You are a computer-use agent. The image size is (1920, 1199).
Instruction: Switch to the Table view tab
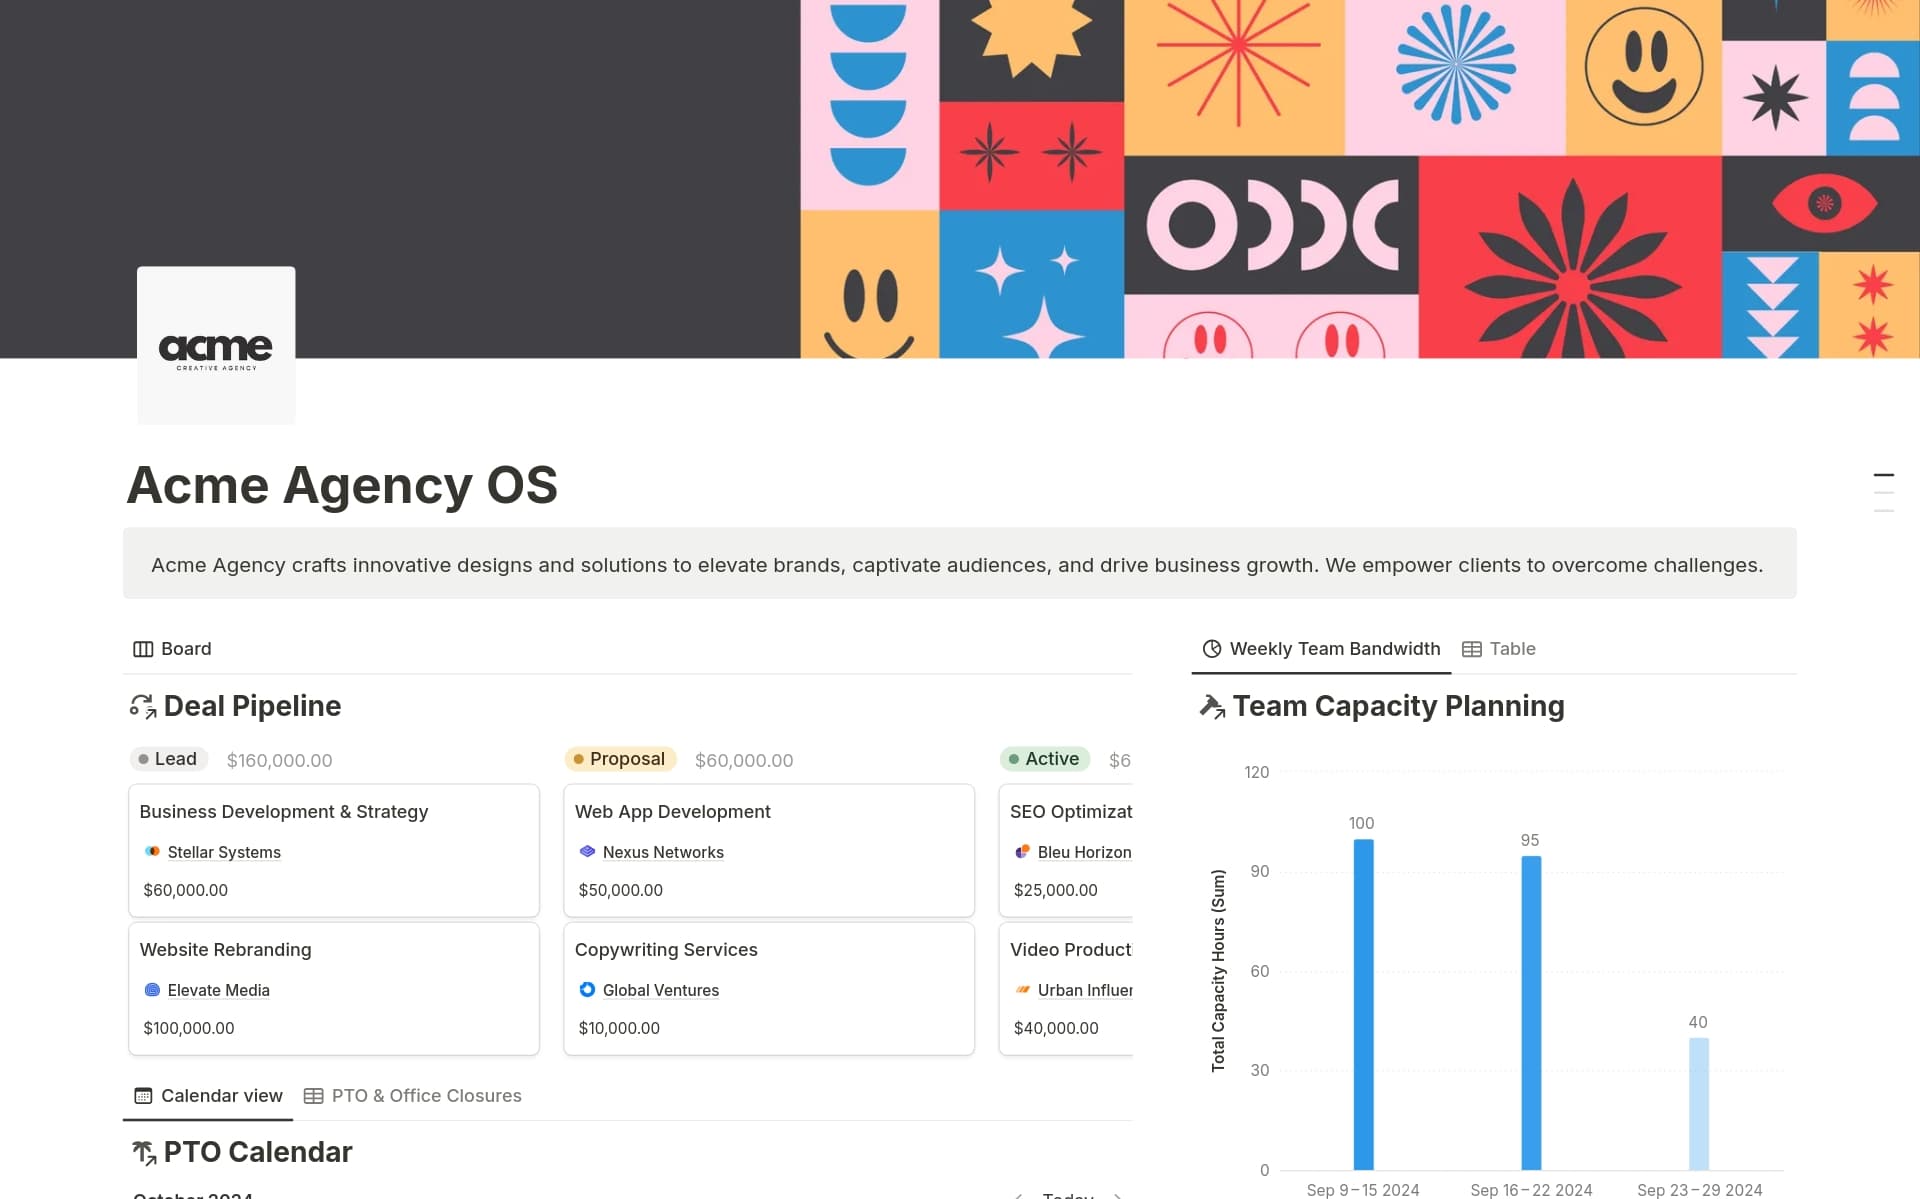[1499, 649]
